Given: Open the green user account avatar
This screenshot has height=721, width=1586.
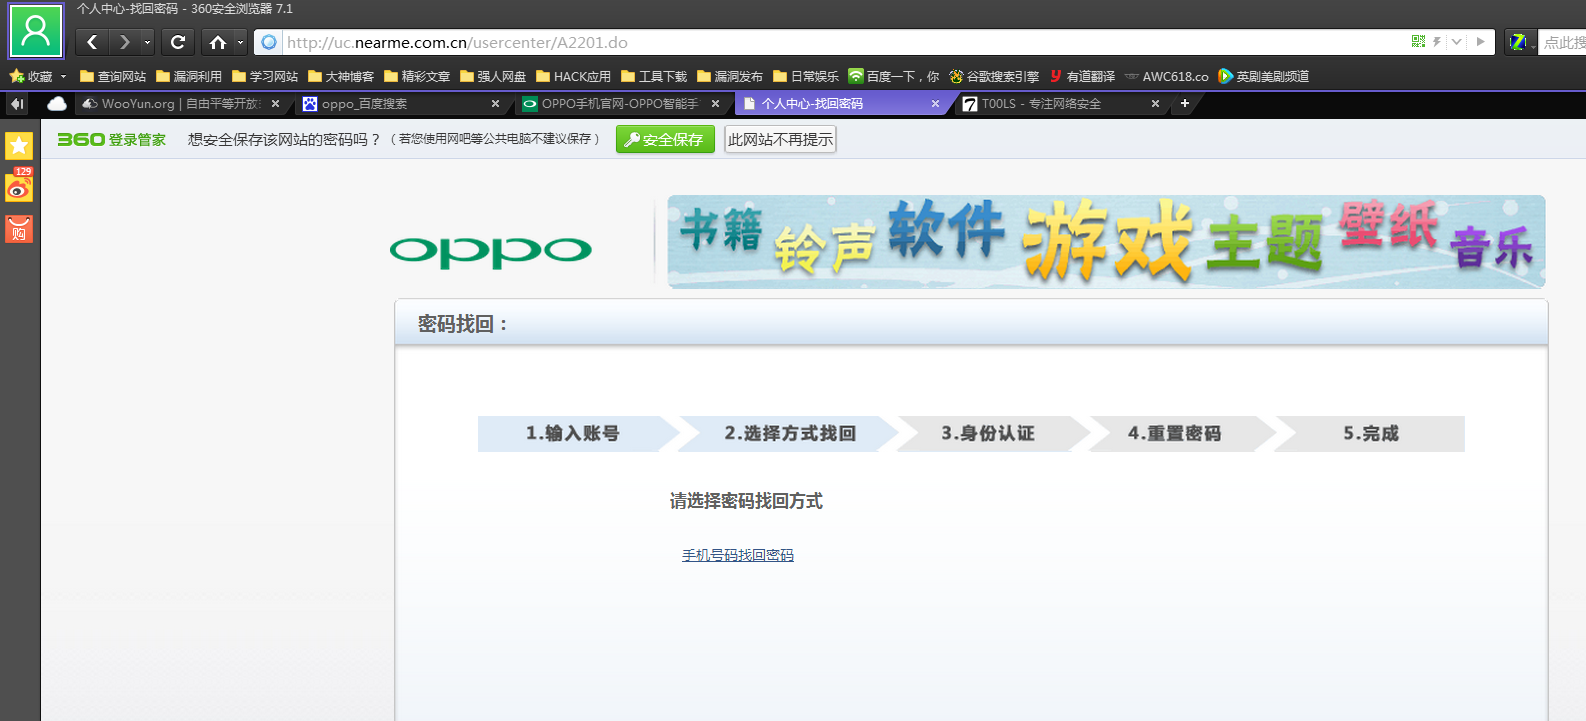Looking at the screenshot, I should click(36, 31).
